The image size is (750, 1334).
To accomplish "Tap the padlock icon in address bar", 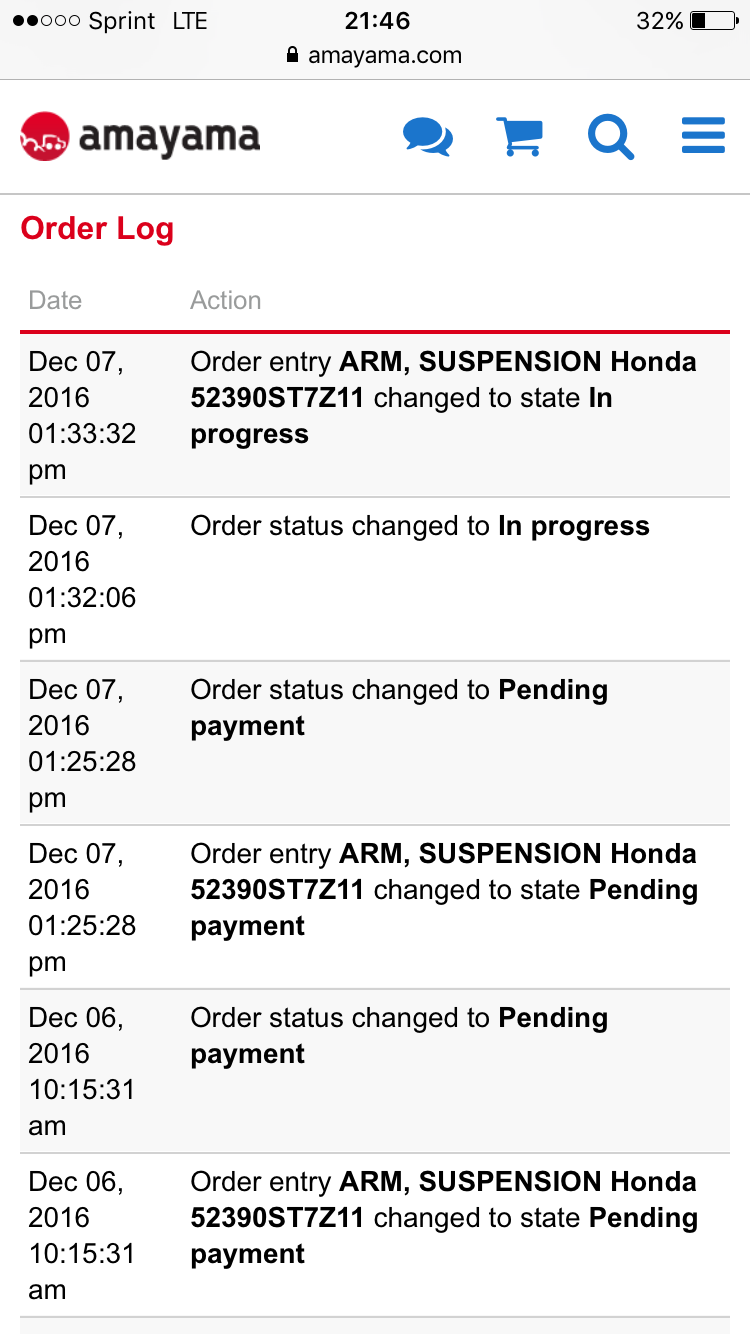I will click(292, 55).
